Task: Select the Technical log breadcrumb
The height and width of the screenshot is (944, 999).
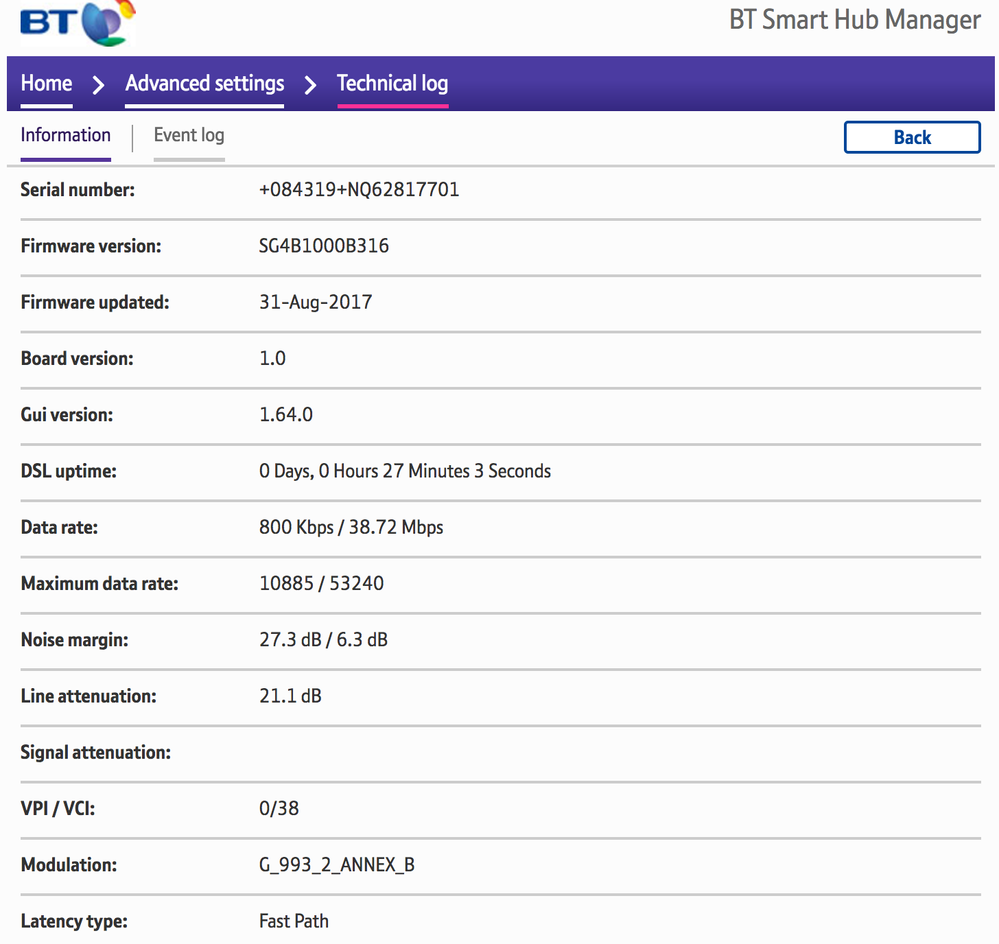Action: pyautogui.click(x=392, y=83)
